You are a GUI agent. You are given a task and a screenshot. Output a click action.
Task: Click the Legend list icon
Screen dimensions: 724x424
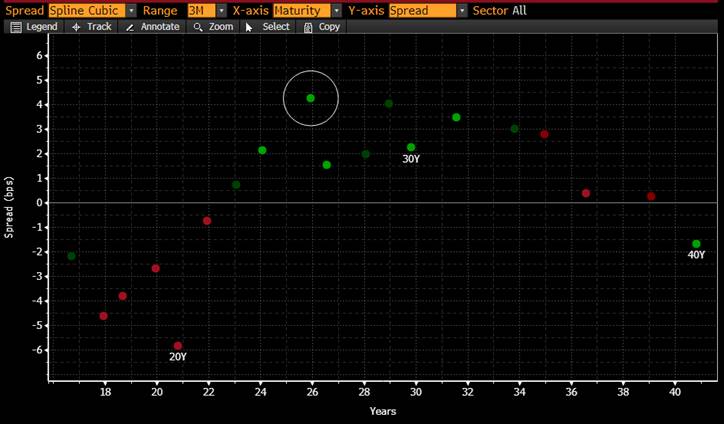click(x=16, y=27)
